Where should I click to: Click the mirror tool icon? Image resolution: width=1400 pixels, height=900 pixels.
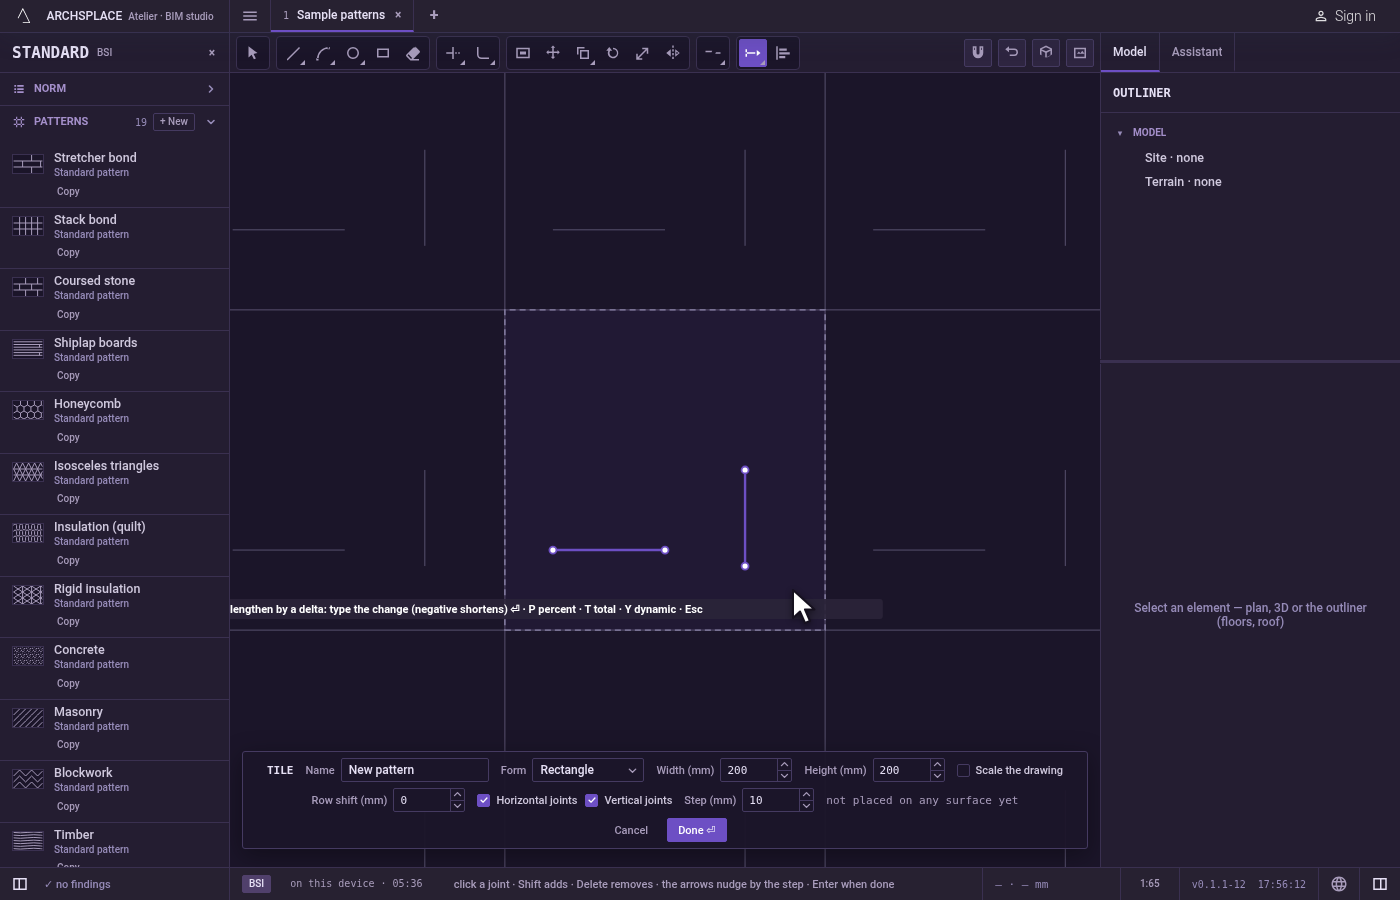(673, 53)
